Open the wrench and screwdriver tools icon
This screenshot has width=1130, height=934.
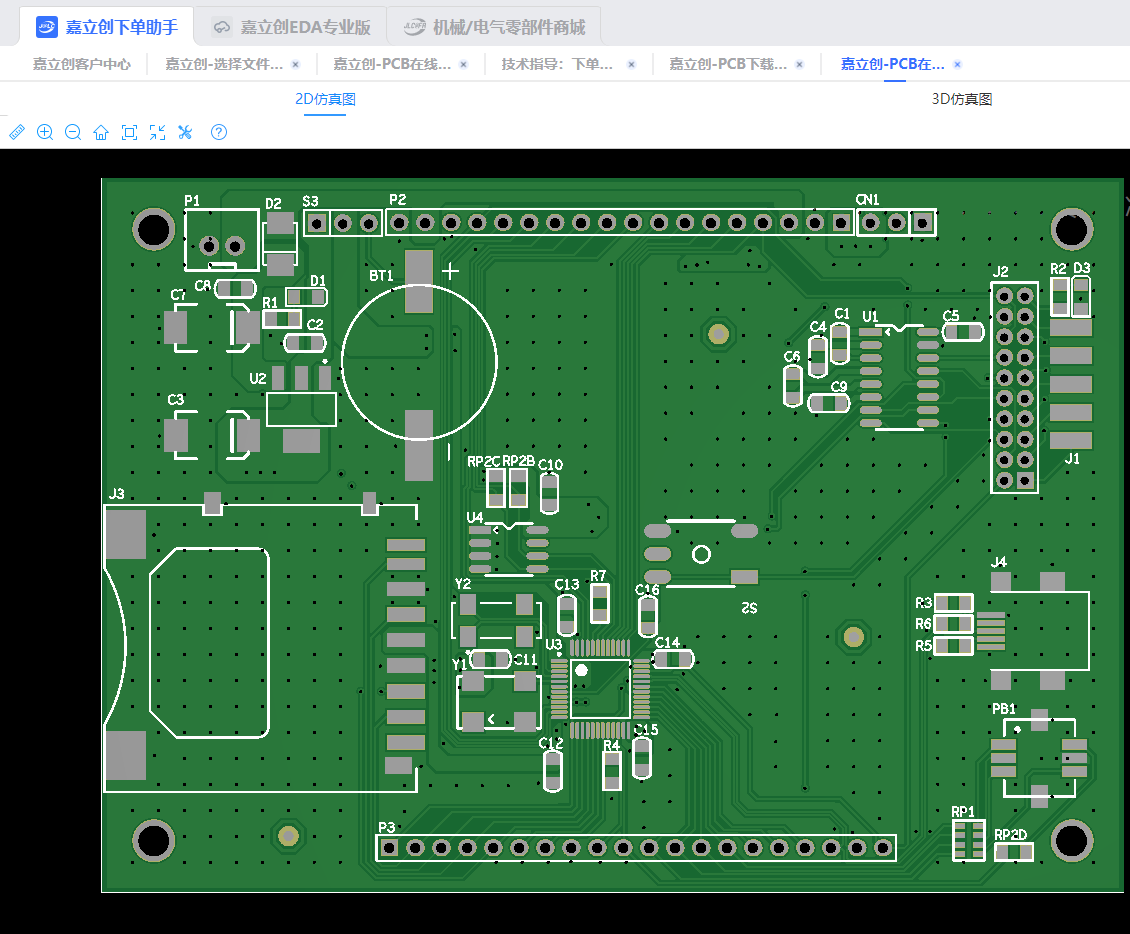click(x=184, y=132)
